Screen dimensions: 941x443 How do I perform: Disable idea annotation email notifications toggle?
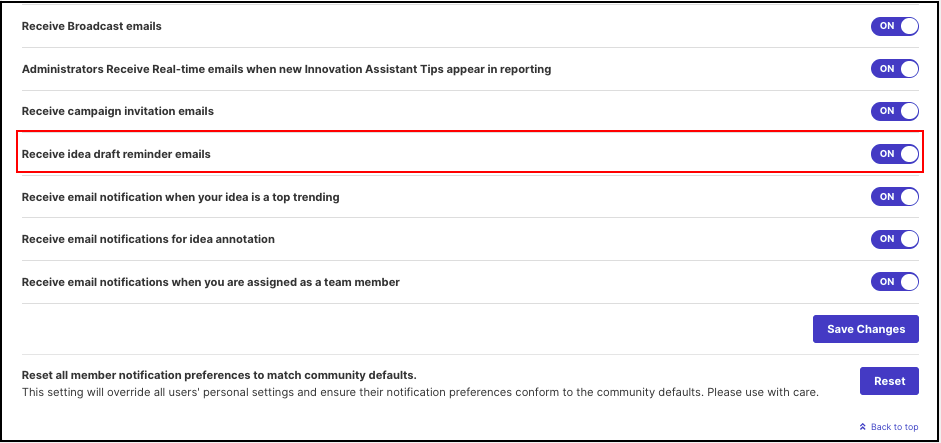click(895, 239)
